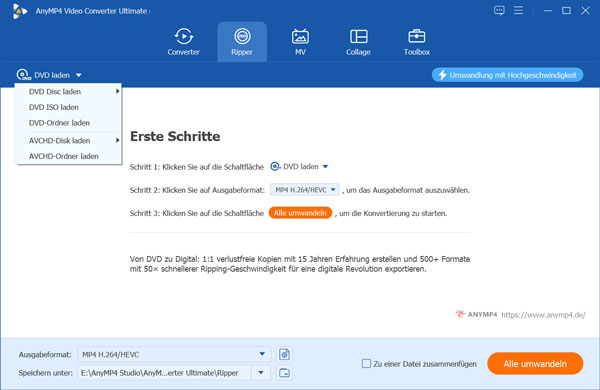600x390 pixels.
Task: Enable Zu einer Datei zusammenfügen checkbox
Action: [366, 364]
